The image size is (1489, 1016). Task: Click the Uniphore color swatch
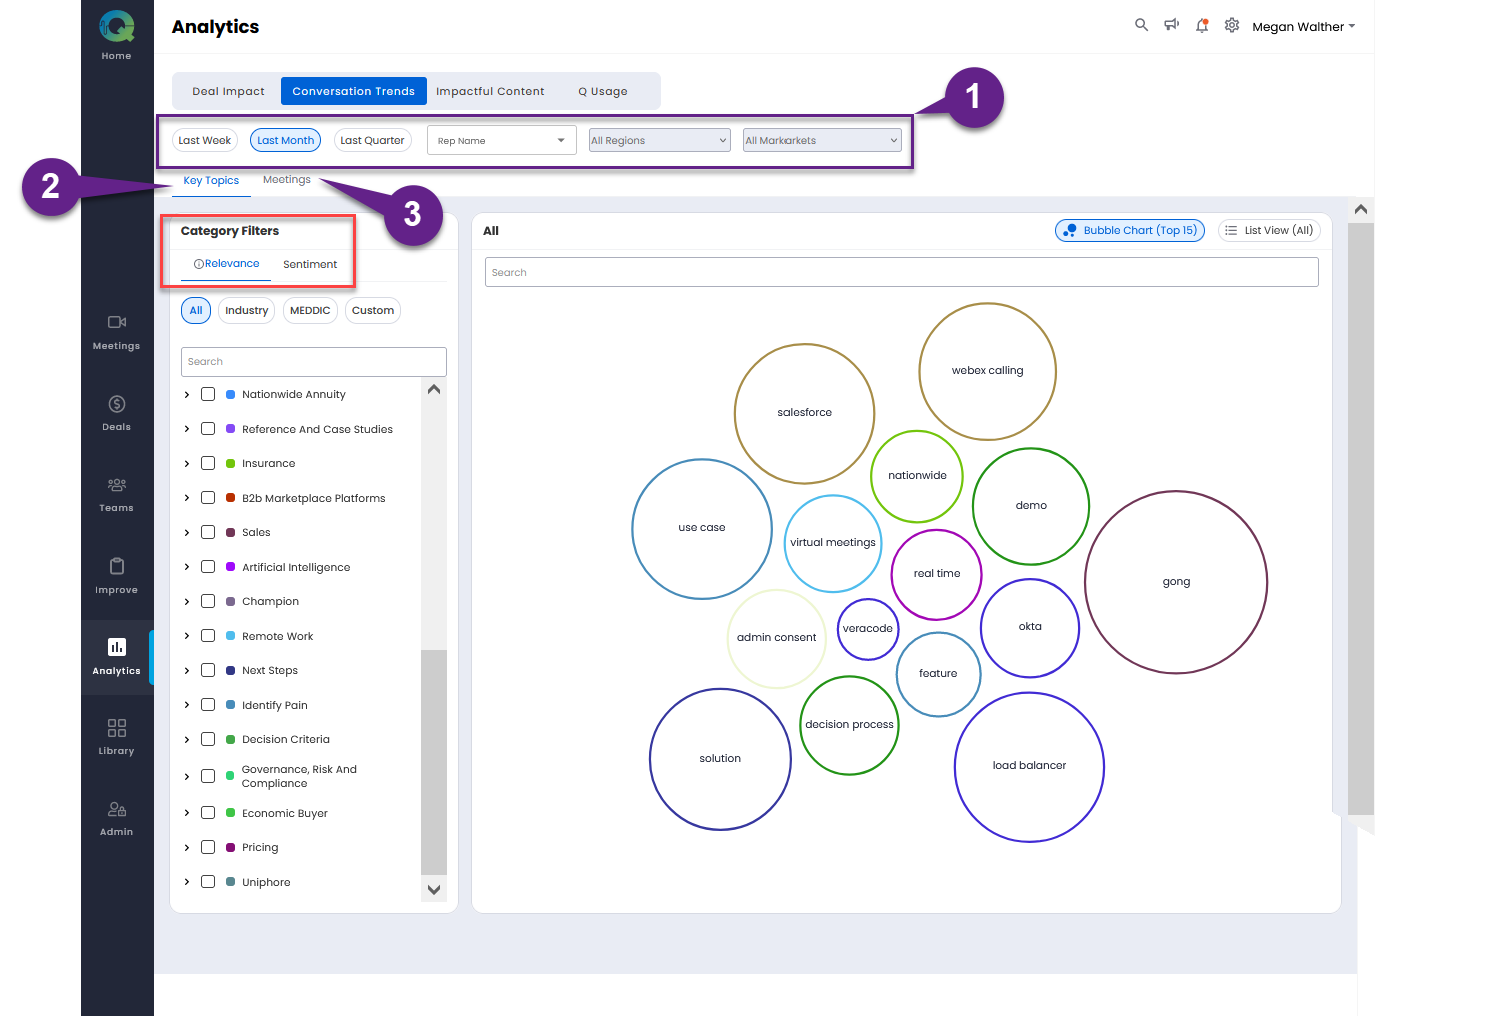point(231,882)
